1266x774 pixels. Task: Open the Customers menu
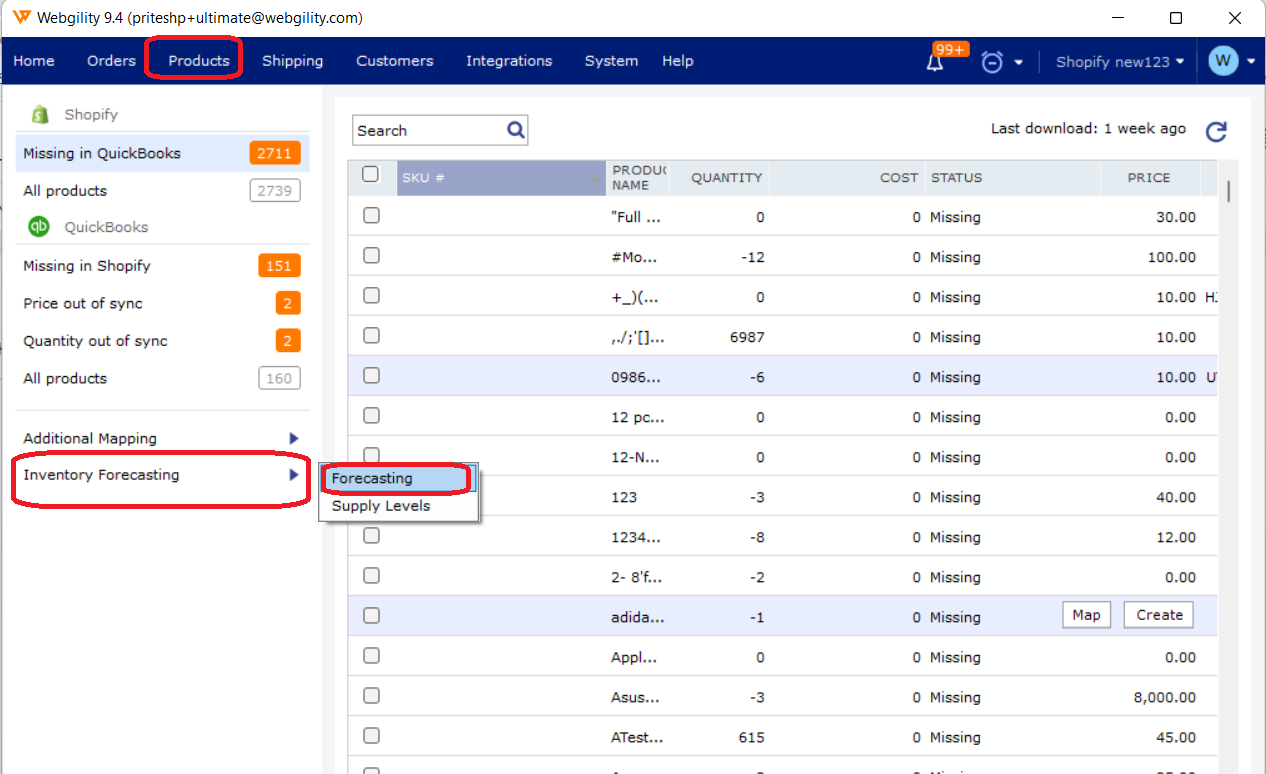(395, 61)
